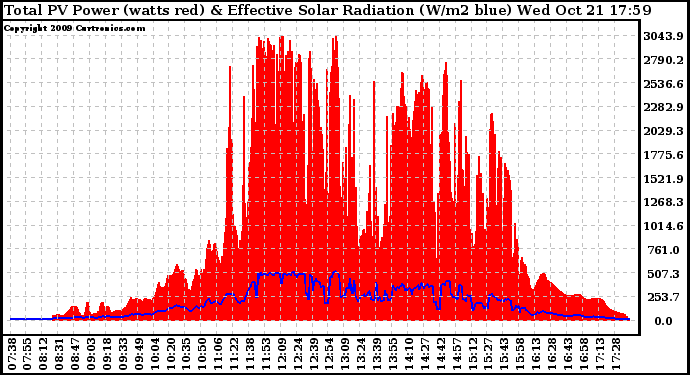This screenshot has width=690, height=375.
Task: Click the 10:50 time label
Action: click(x=202, y=354)
